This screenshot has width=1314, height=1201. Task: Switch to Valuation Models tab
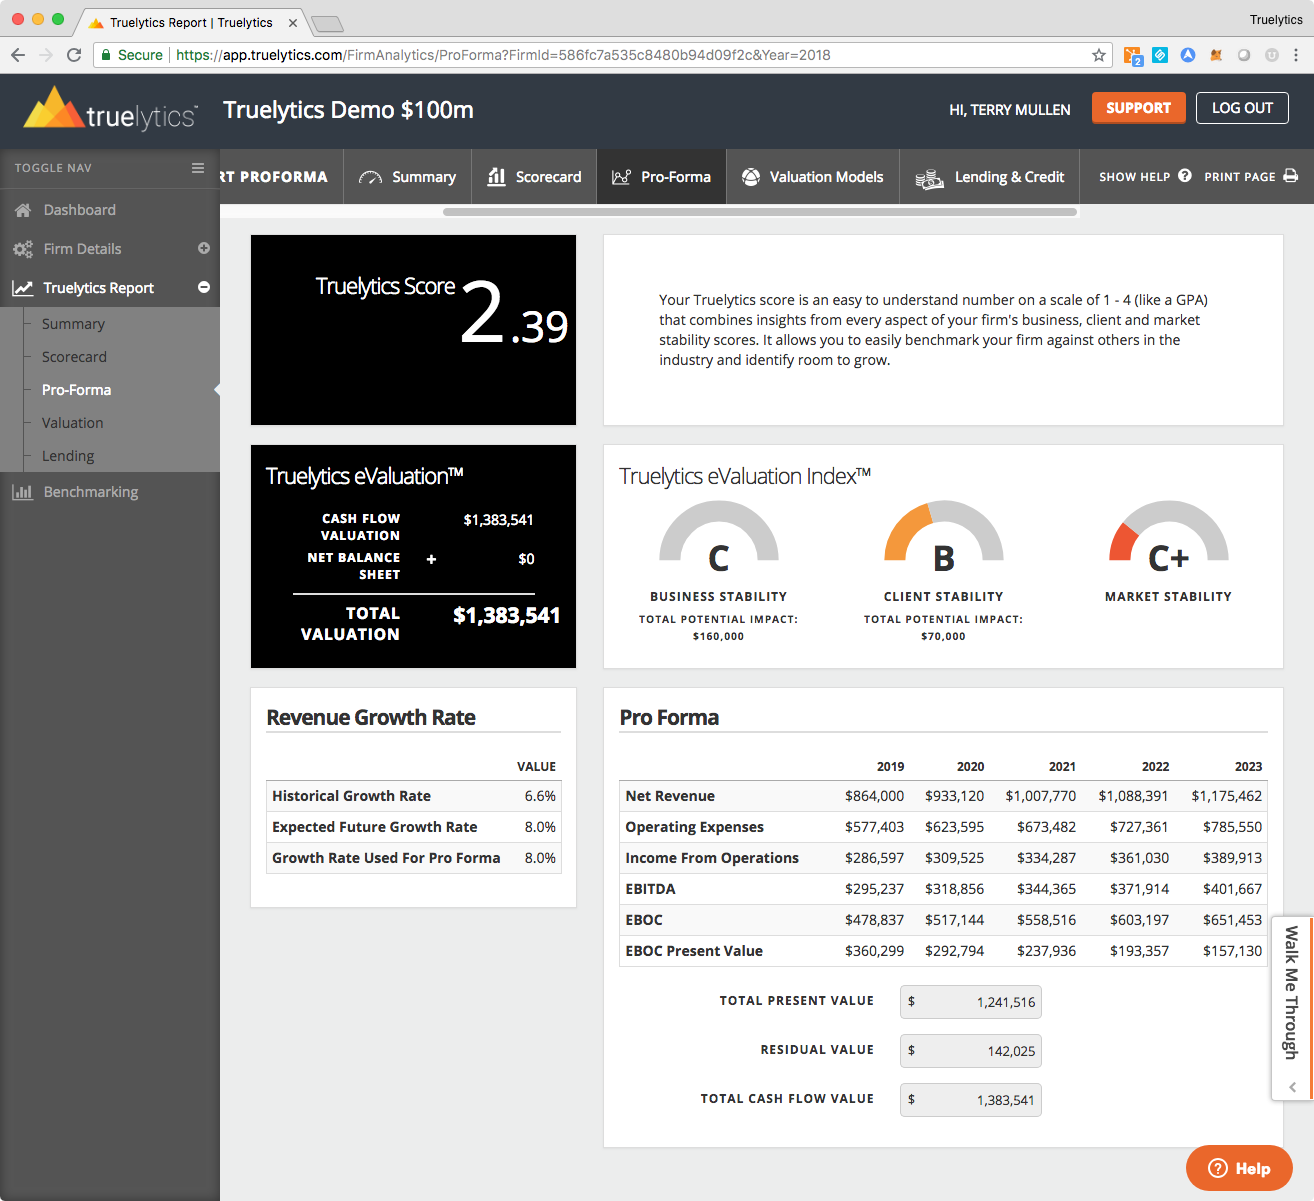tap(813, 177)
